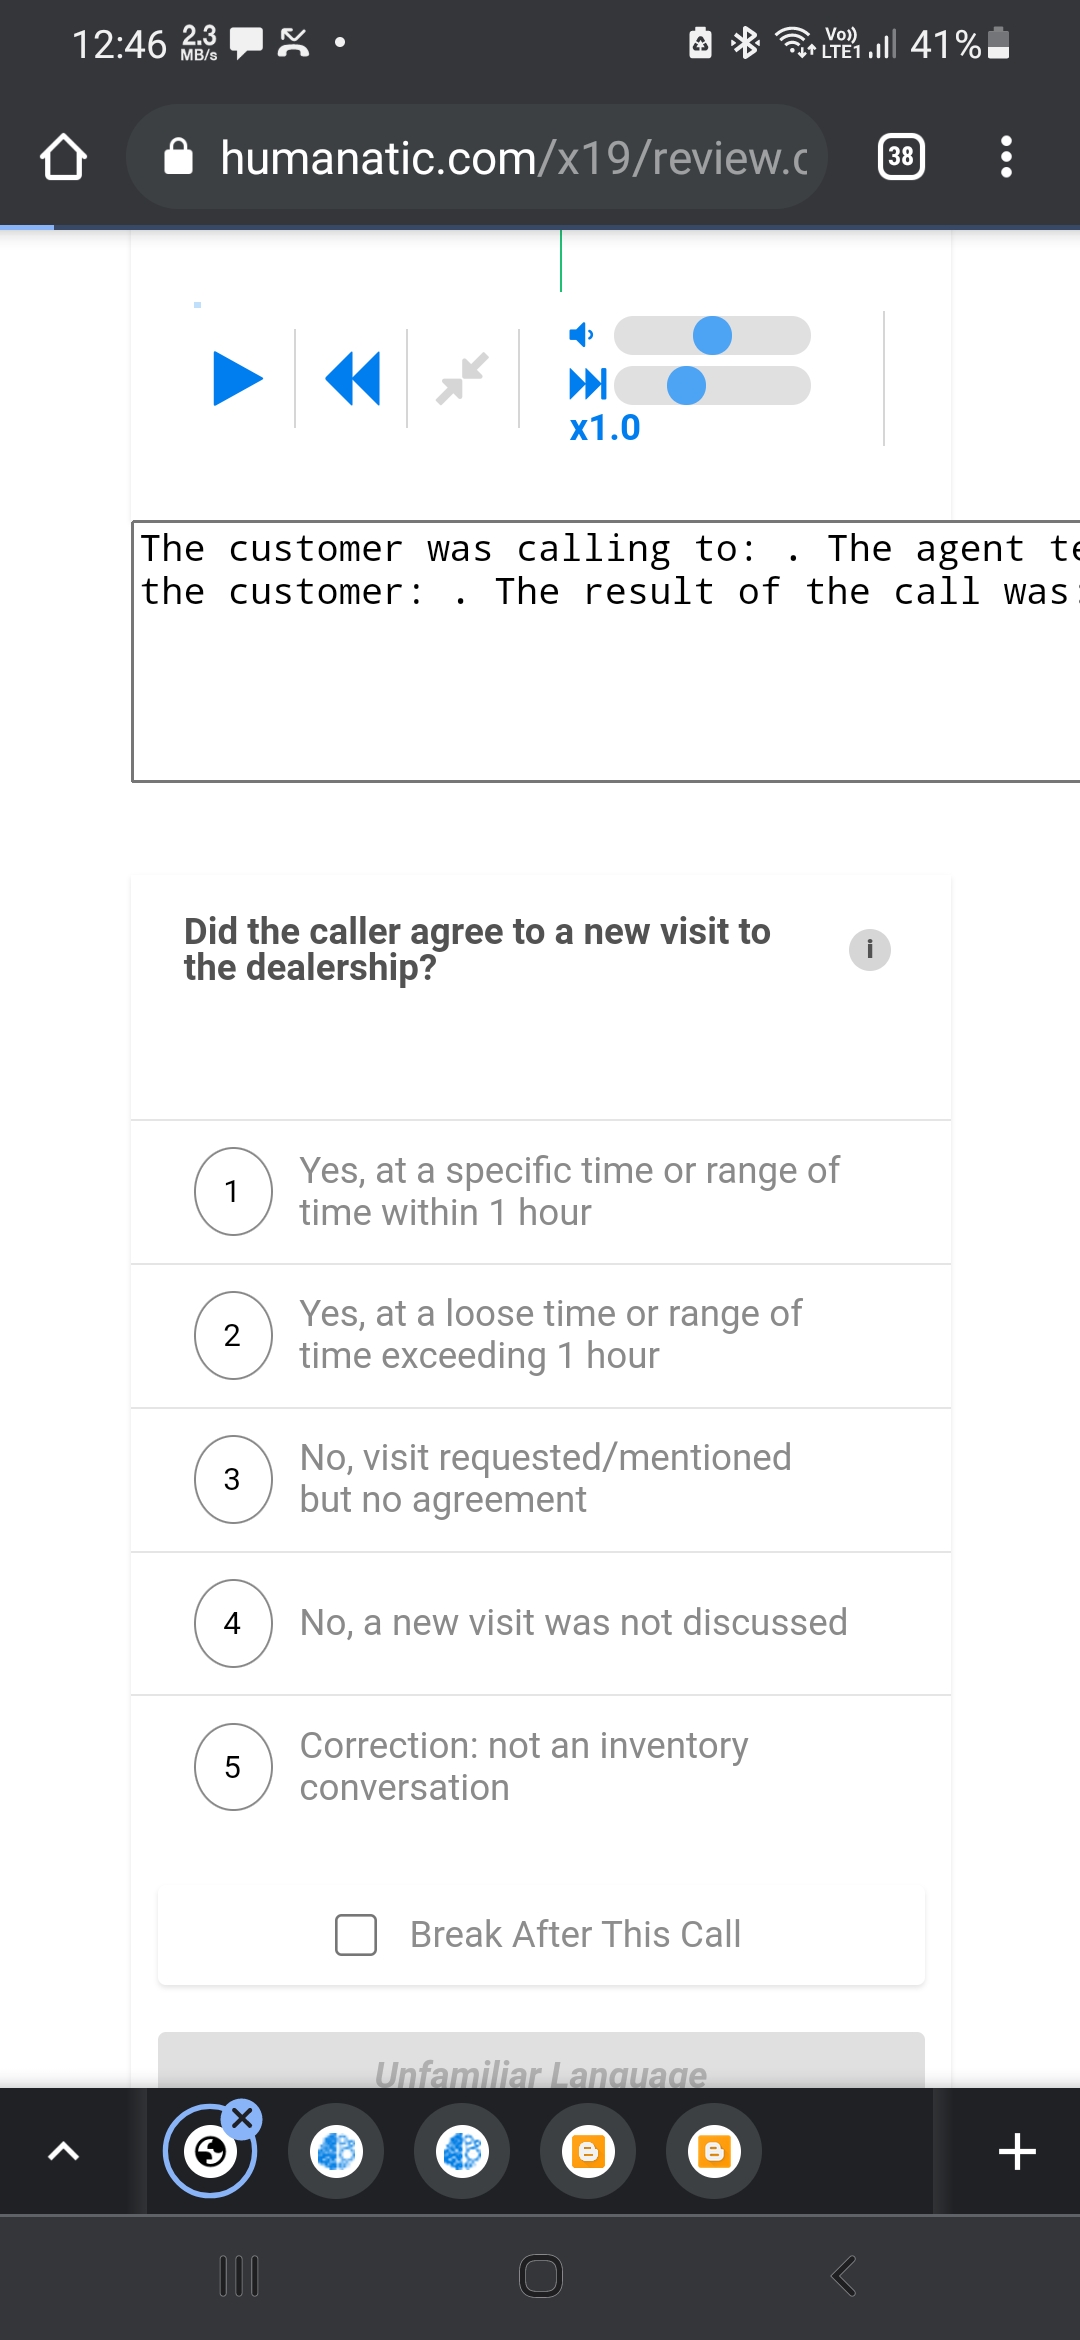The width and height of the screenshot is (1080, 2340).
Task: Select option 2 loose time exceeding 1 hour
Action: click(233, 1335)
